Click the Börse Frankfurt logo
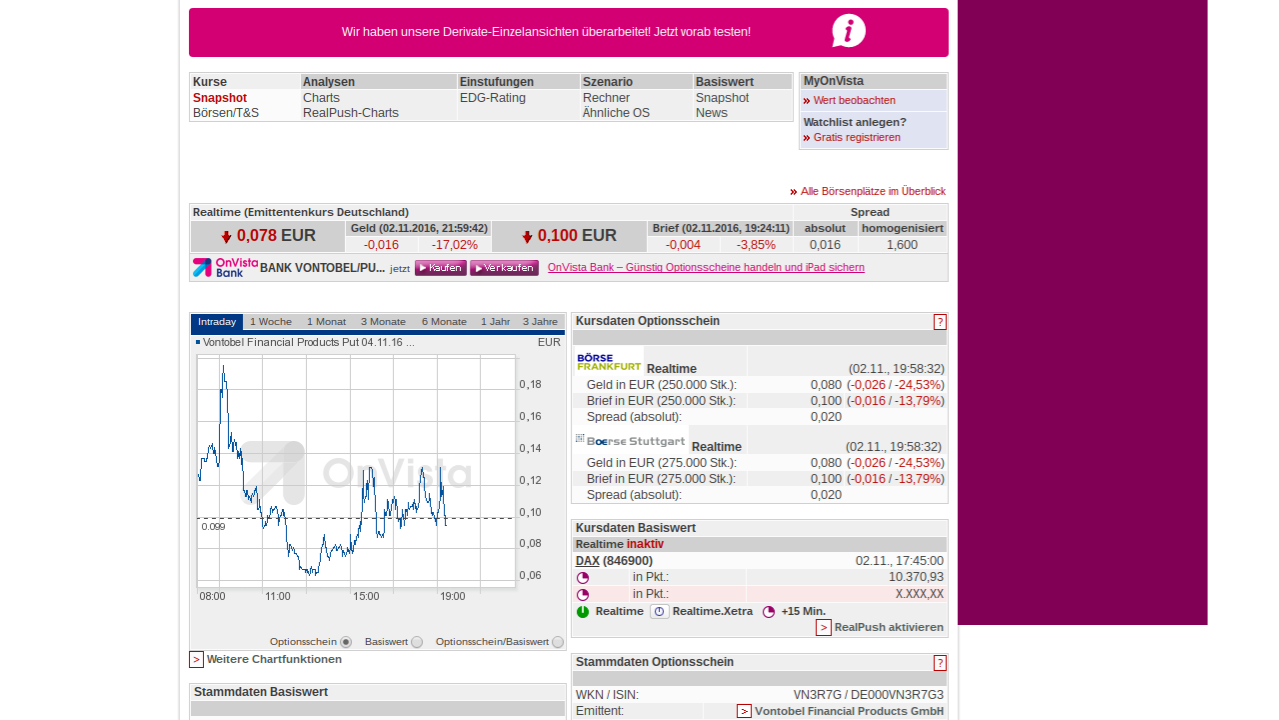 [609, 362]
